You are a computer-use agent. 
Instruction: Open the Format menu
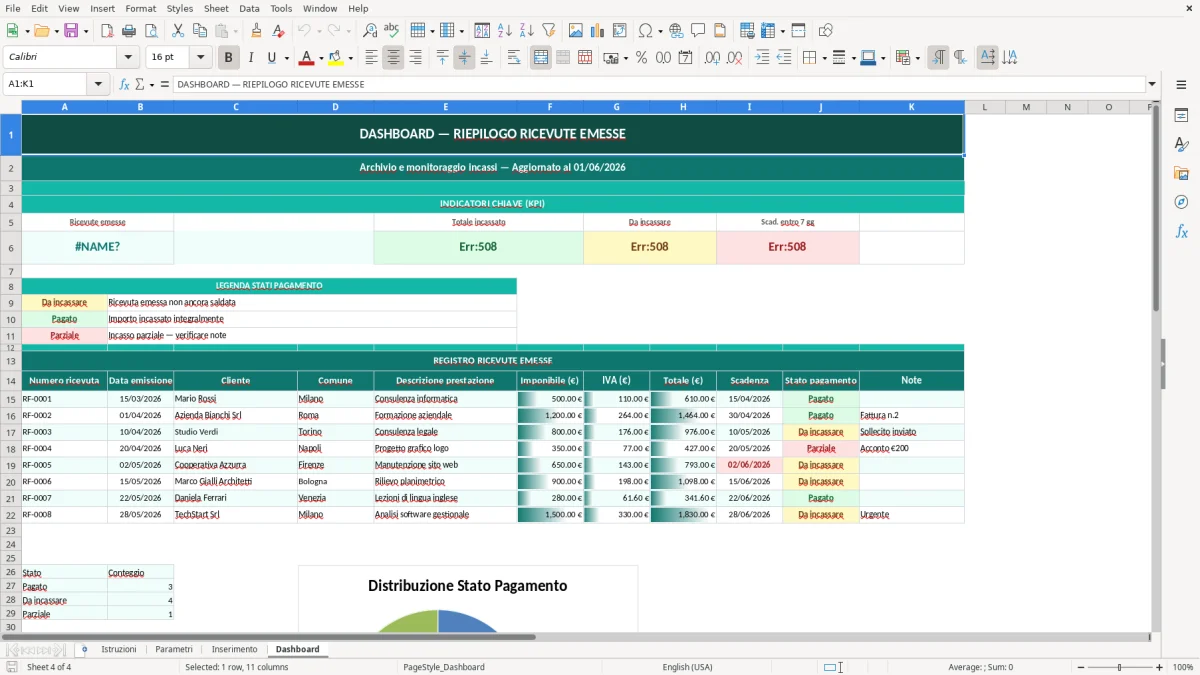pyautogui.click(x=140, y=8)
